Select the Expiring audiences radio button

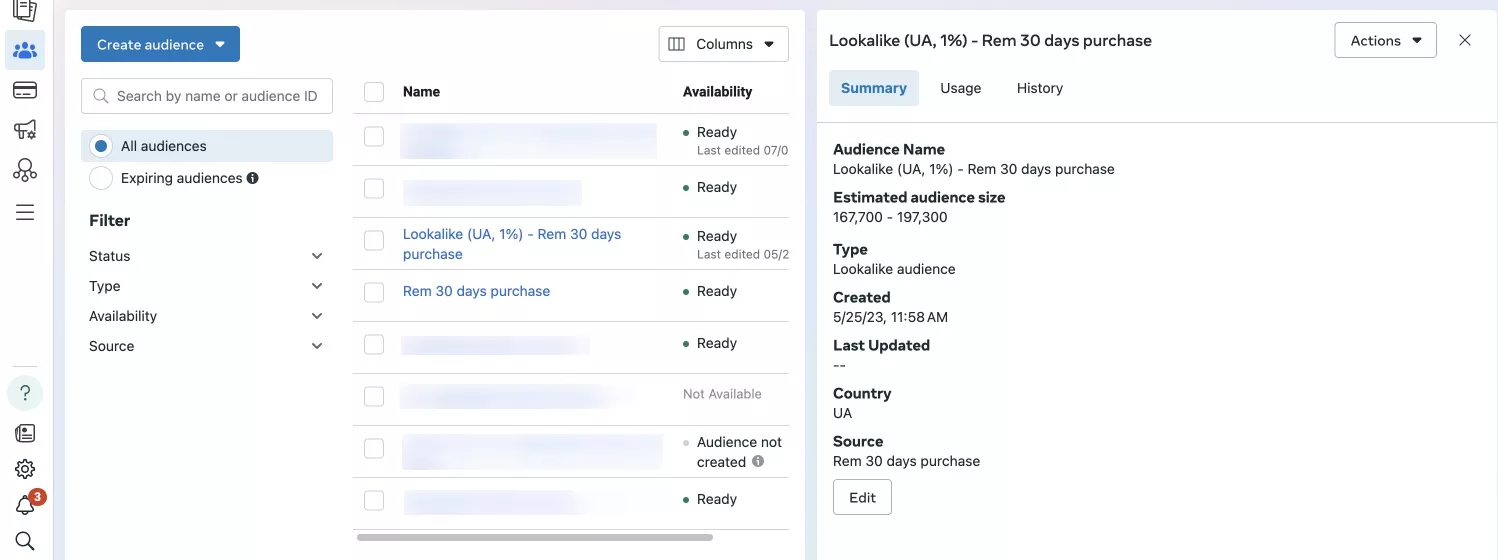point(101,178)
